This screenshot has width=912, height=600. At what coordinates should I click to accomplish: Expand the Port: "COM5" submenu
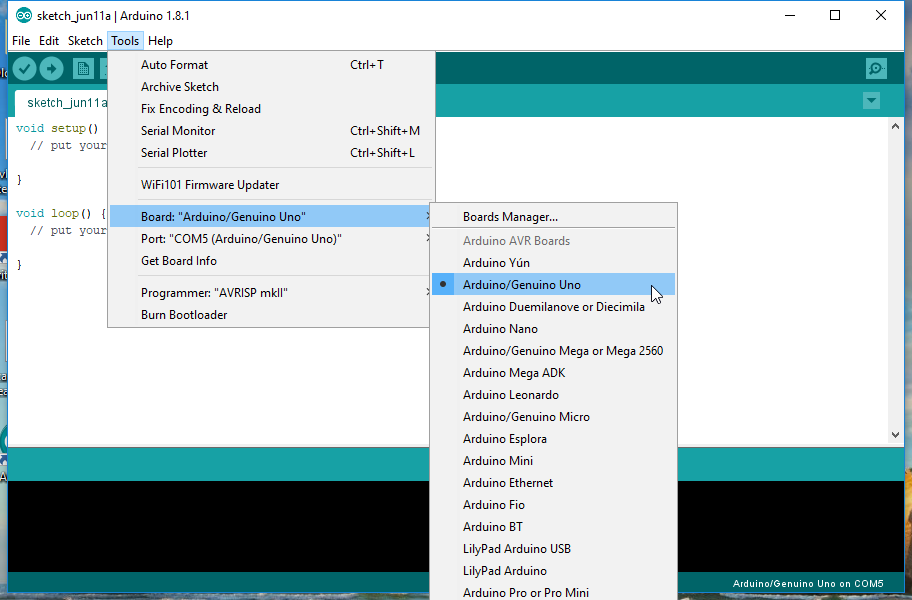click(x=271, y=239)
